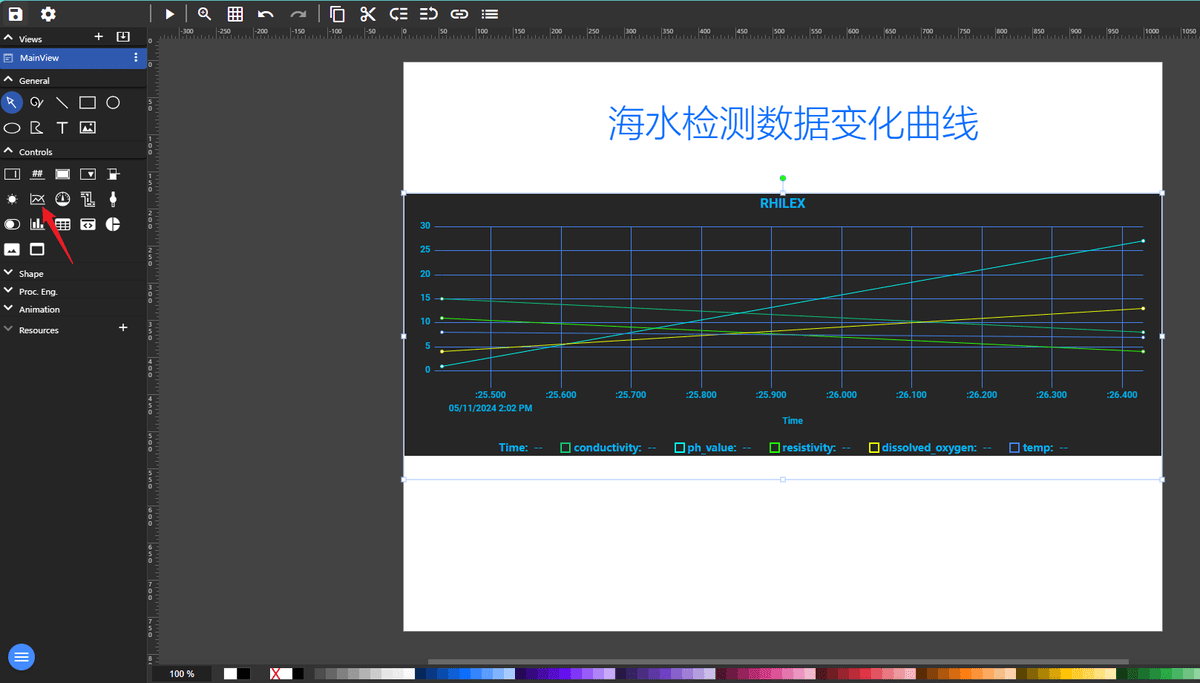Pick the LED semaphore light control

(12, 199)
